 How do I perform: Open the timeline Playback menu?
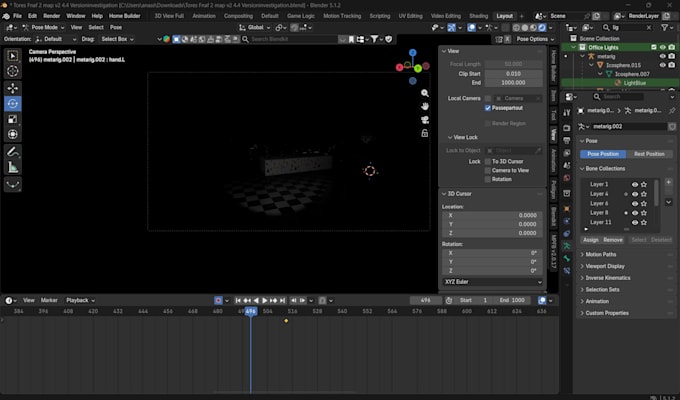pos(80,300)
